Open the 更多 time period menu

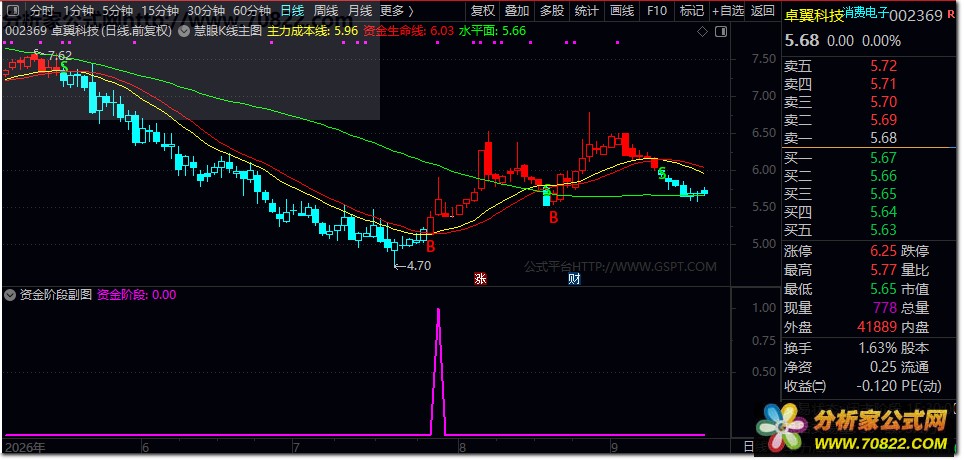pos(397,10)
